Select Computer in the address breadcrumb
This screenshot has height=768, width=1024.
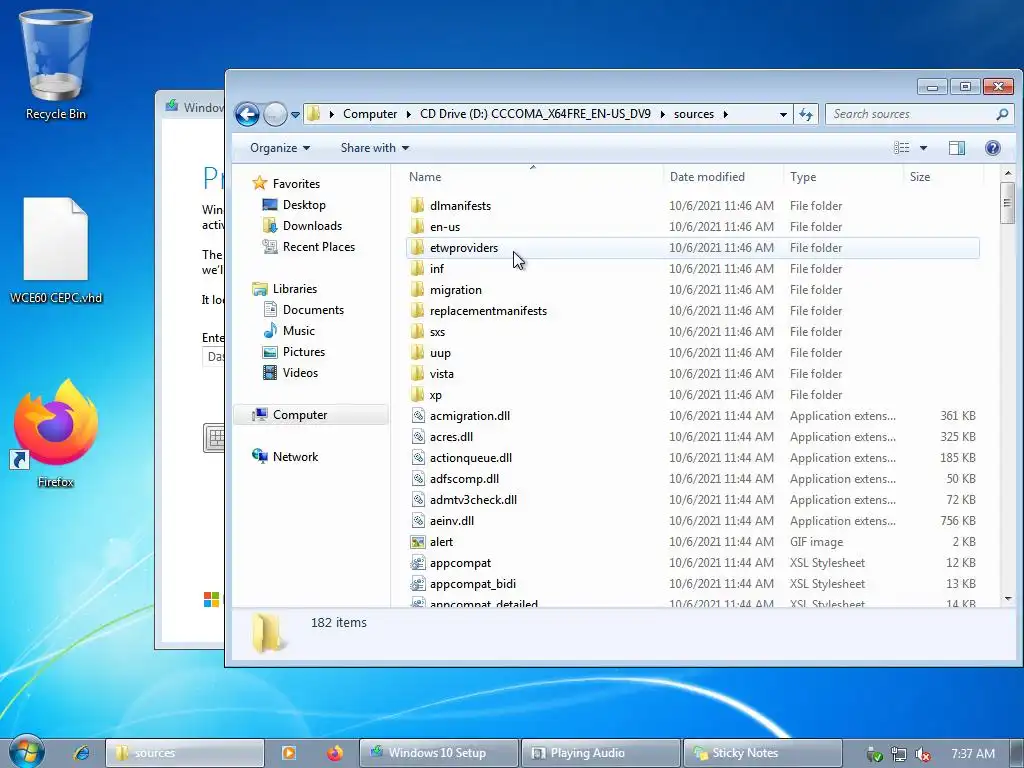coord(370,114)
